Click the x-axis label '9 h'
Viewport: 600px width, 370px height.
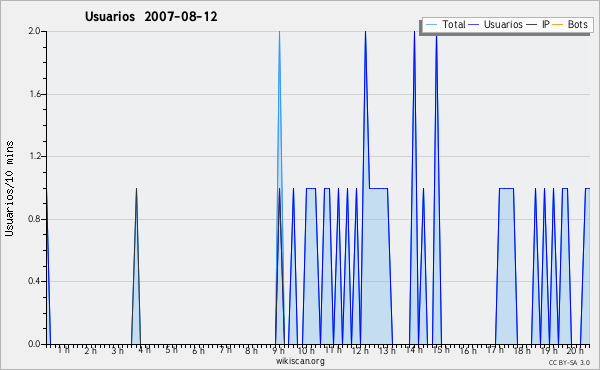(278, 350)
